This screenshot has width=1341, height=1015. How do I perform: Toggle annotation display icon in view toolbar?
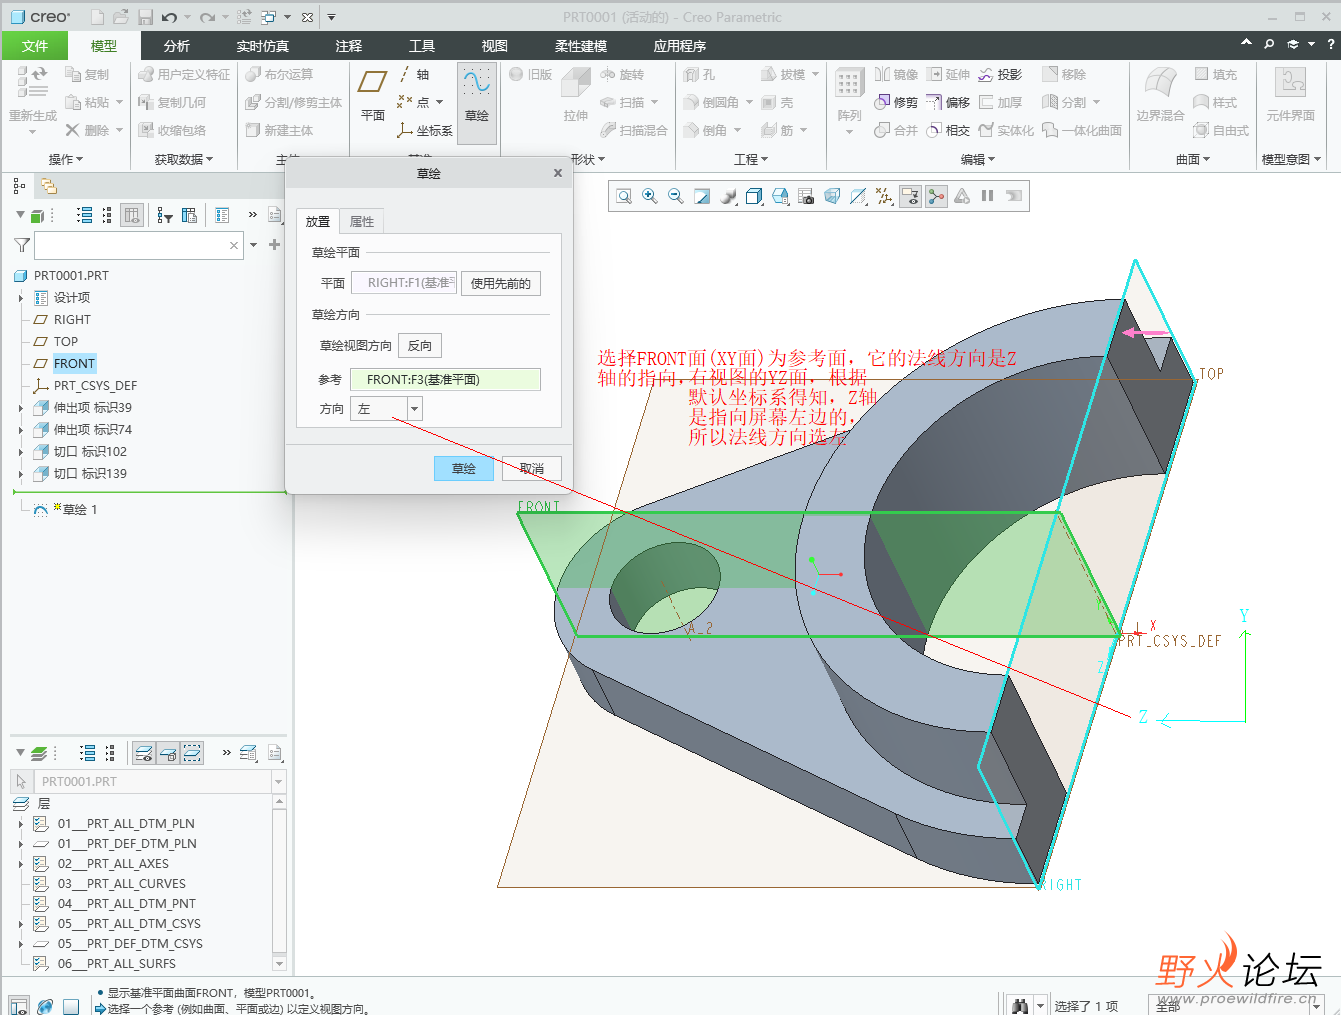(910, 196)
